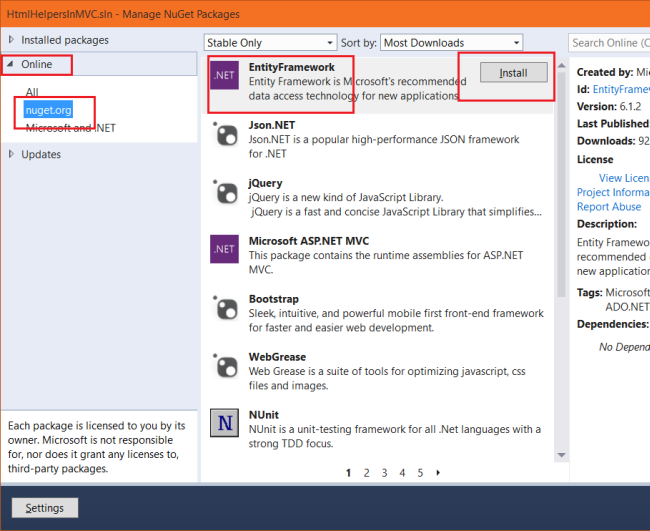
Task: Click the next page arrow in pagination
Action: pyautogui.click(x=438, y=473)
